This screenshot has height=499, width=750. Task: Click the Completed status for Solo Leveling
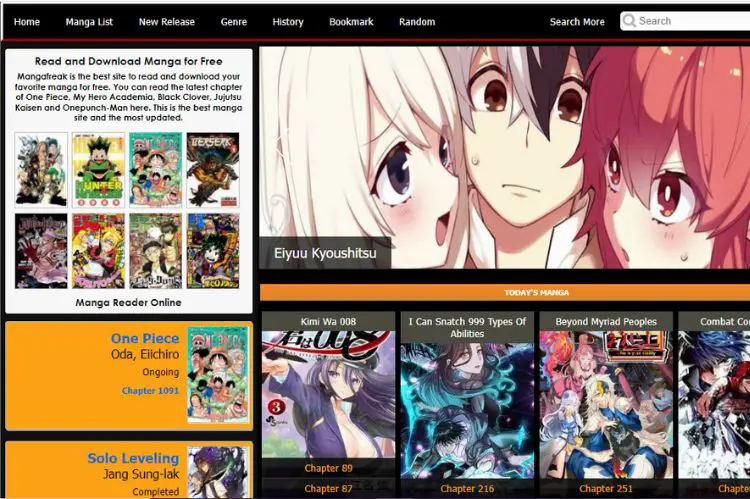[x=156, y=492]
